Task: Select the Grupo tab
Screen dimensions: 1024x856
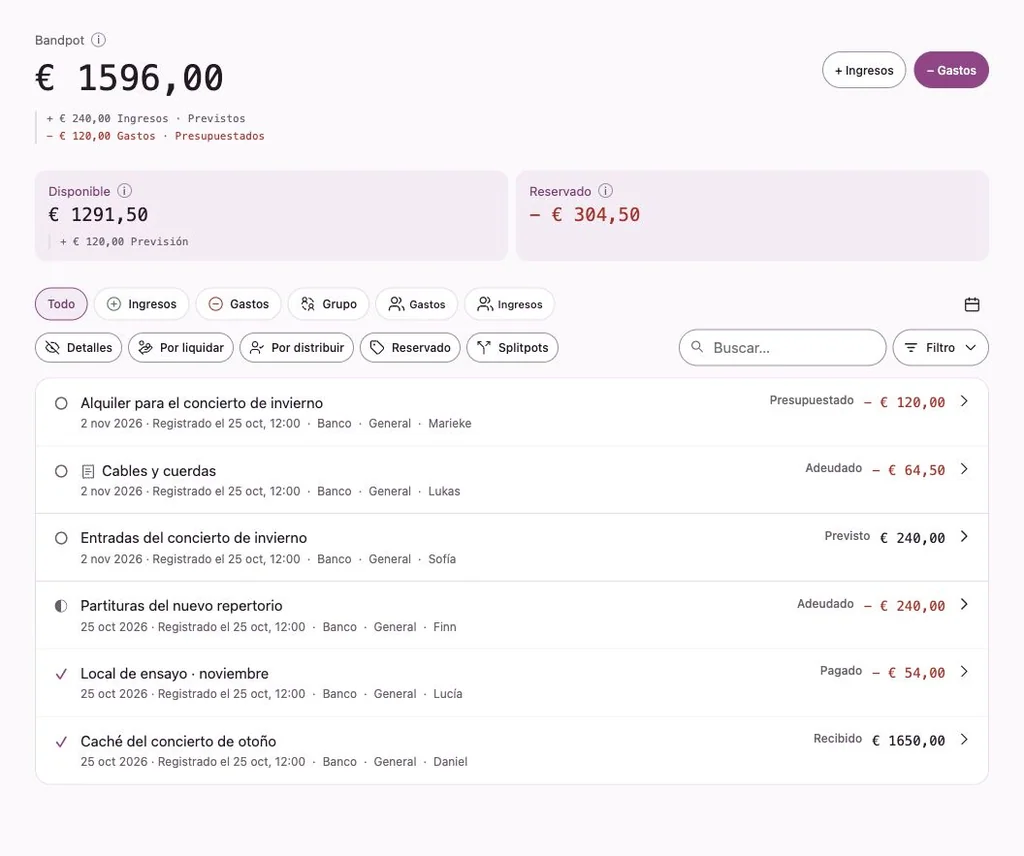Action: tap(328, 304)
